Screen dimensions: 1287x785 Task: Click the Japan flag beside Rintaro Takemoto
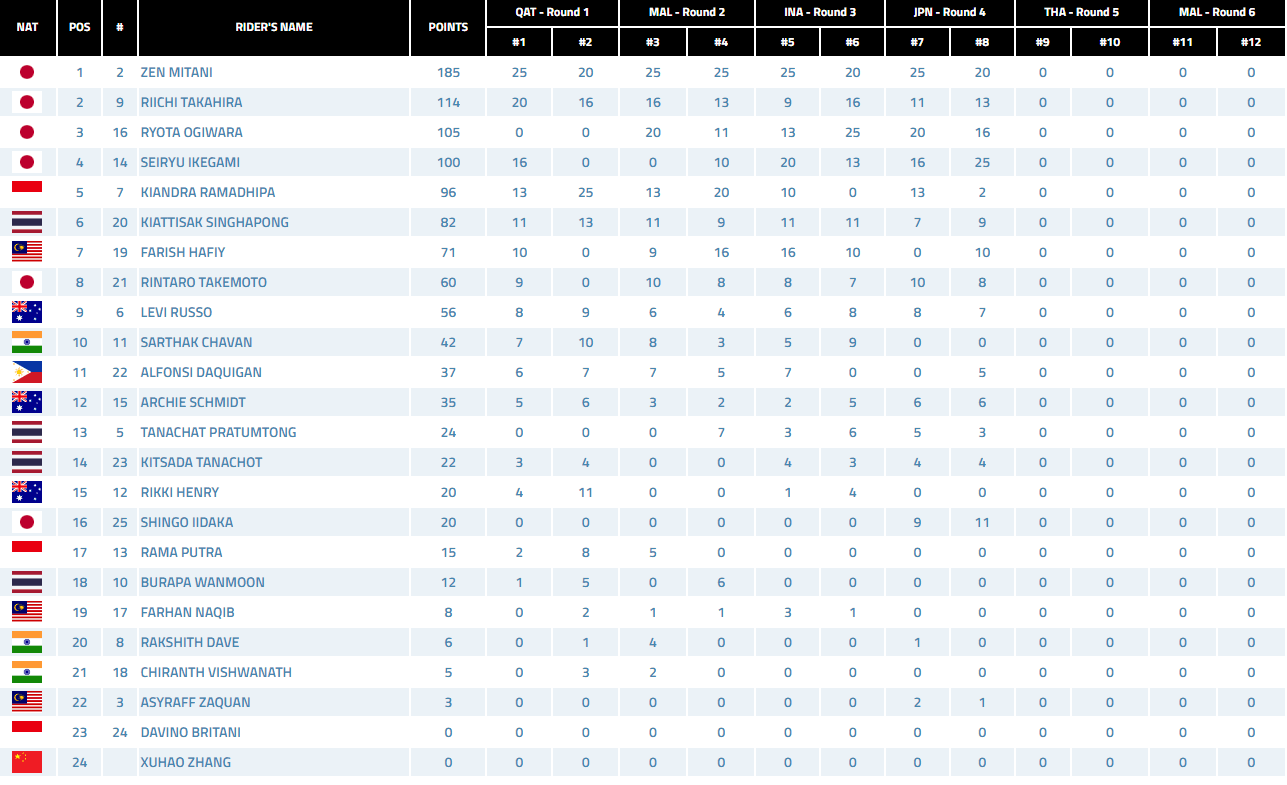pyautogui.click(x=27, y=282)
